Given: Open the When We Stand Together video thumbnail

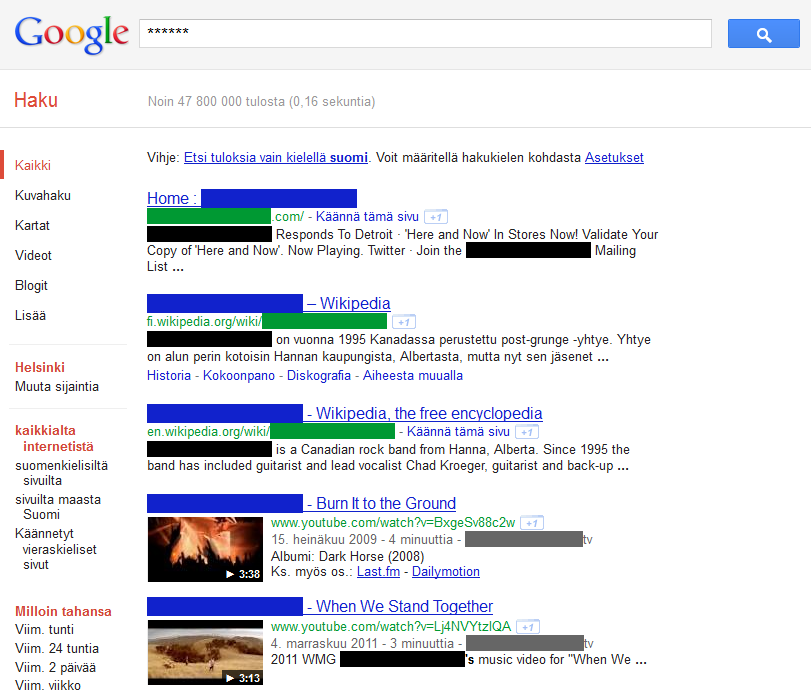Looking at the screenshot, I should (205, 653).
